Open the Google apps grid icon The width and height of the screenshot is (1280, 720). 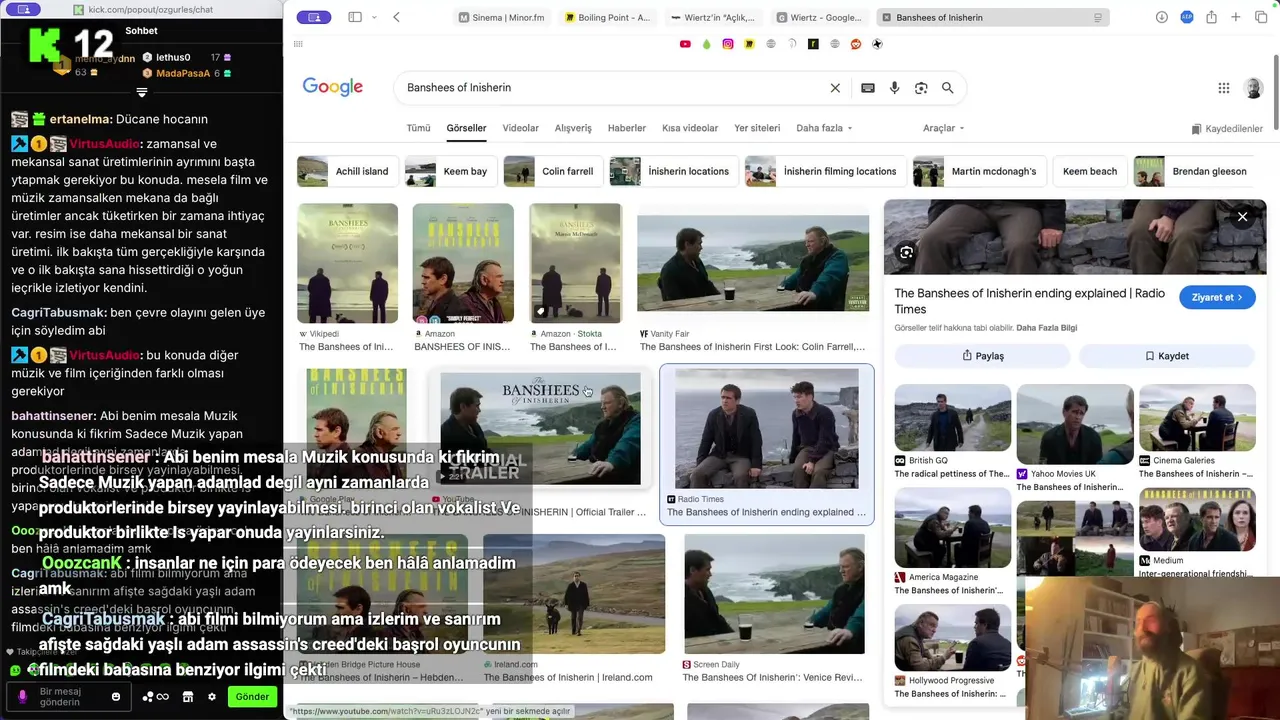click(1223, 88)
